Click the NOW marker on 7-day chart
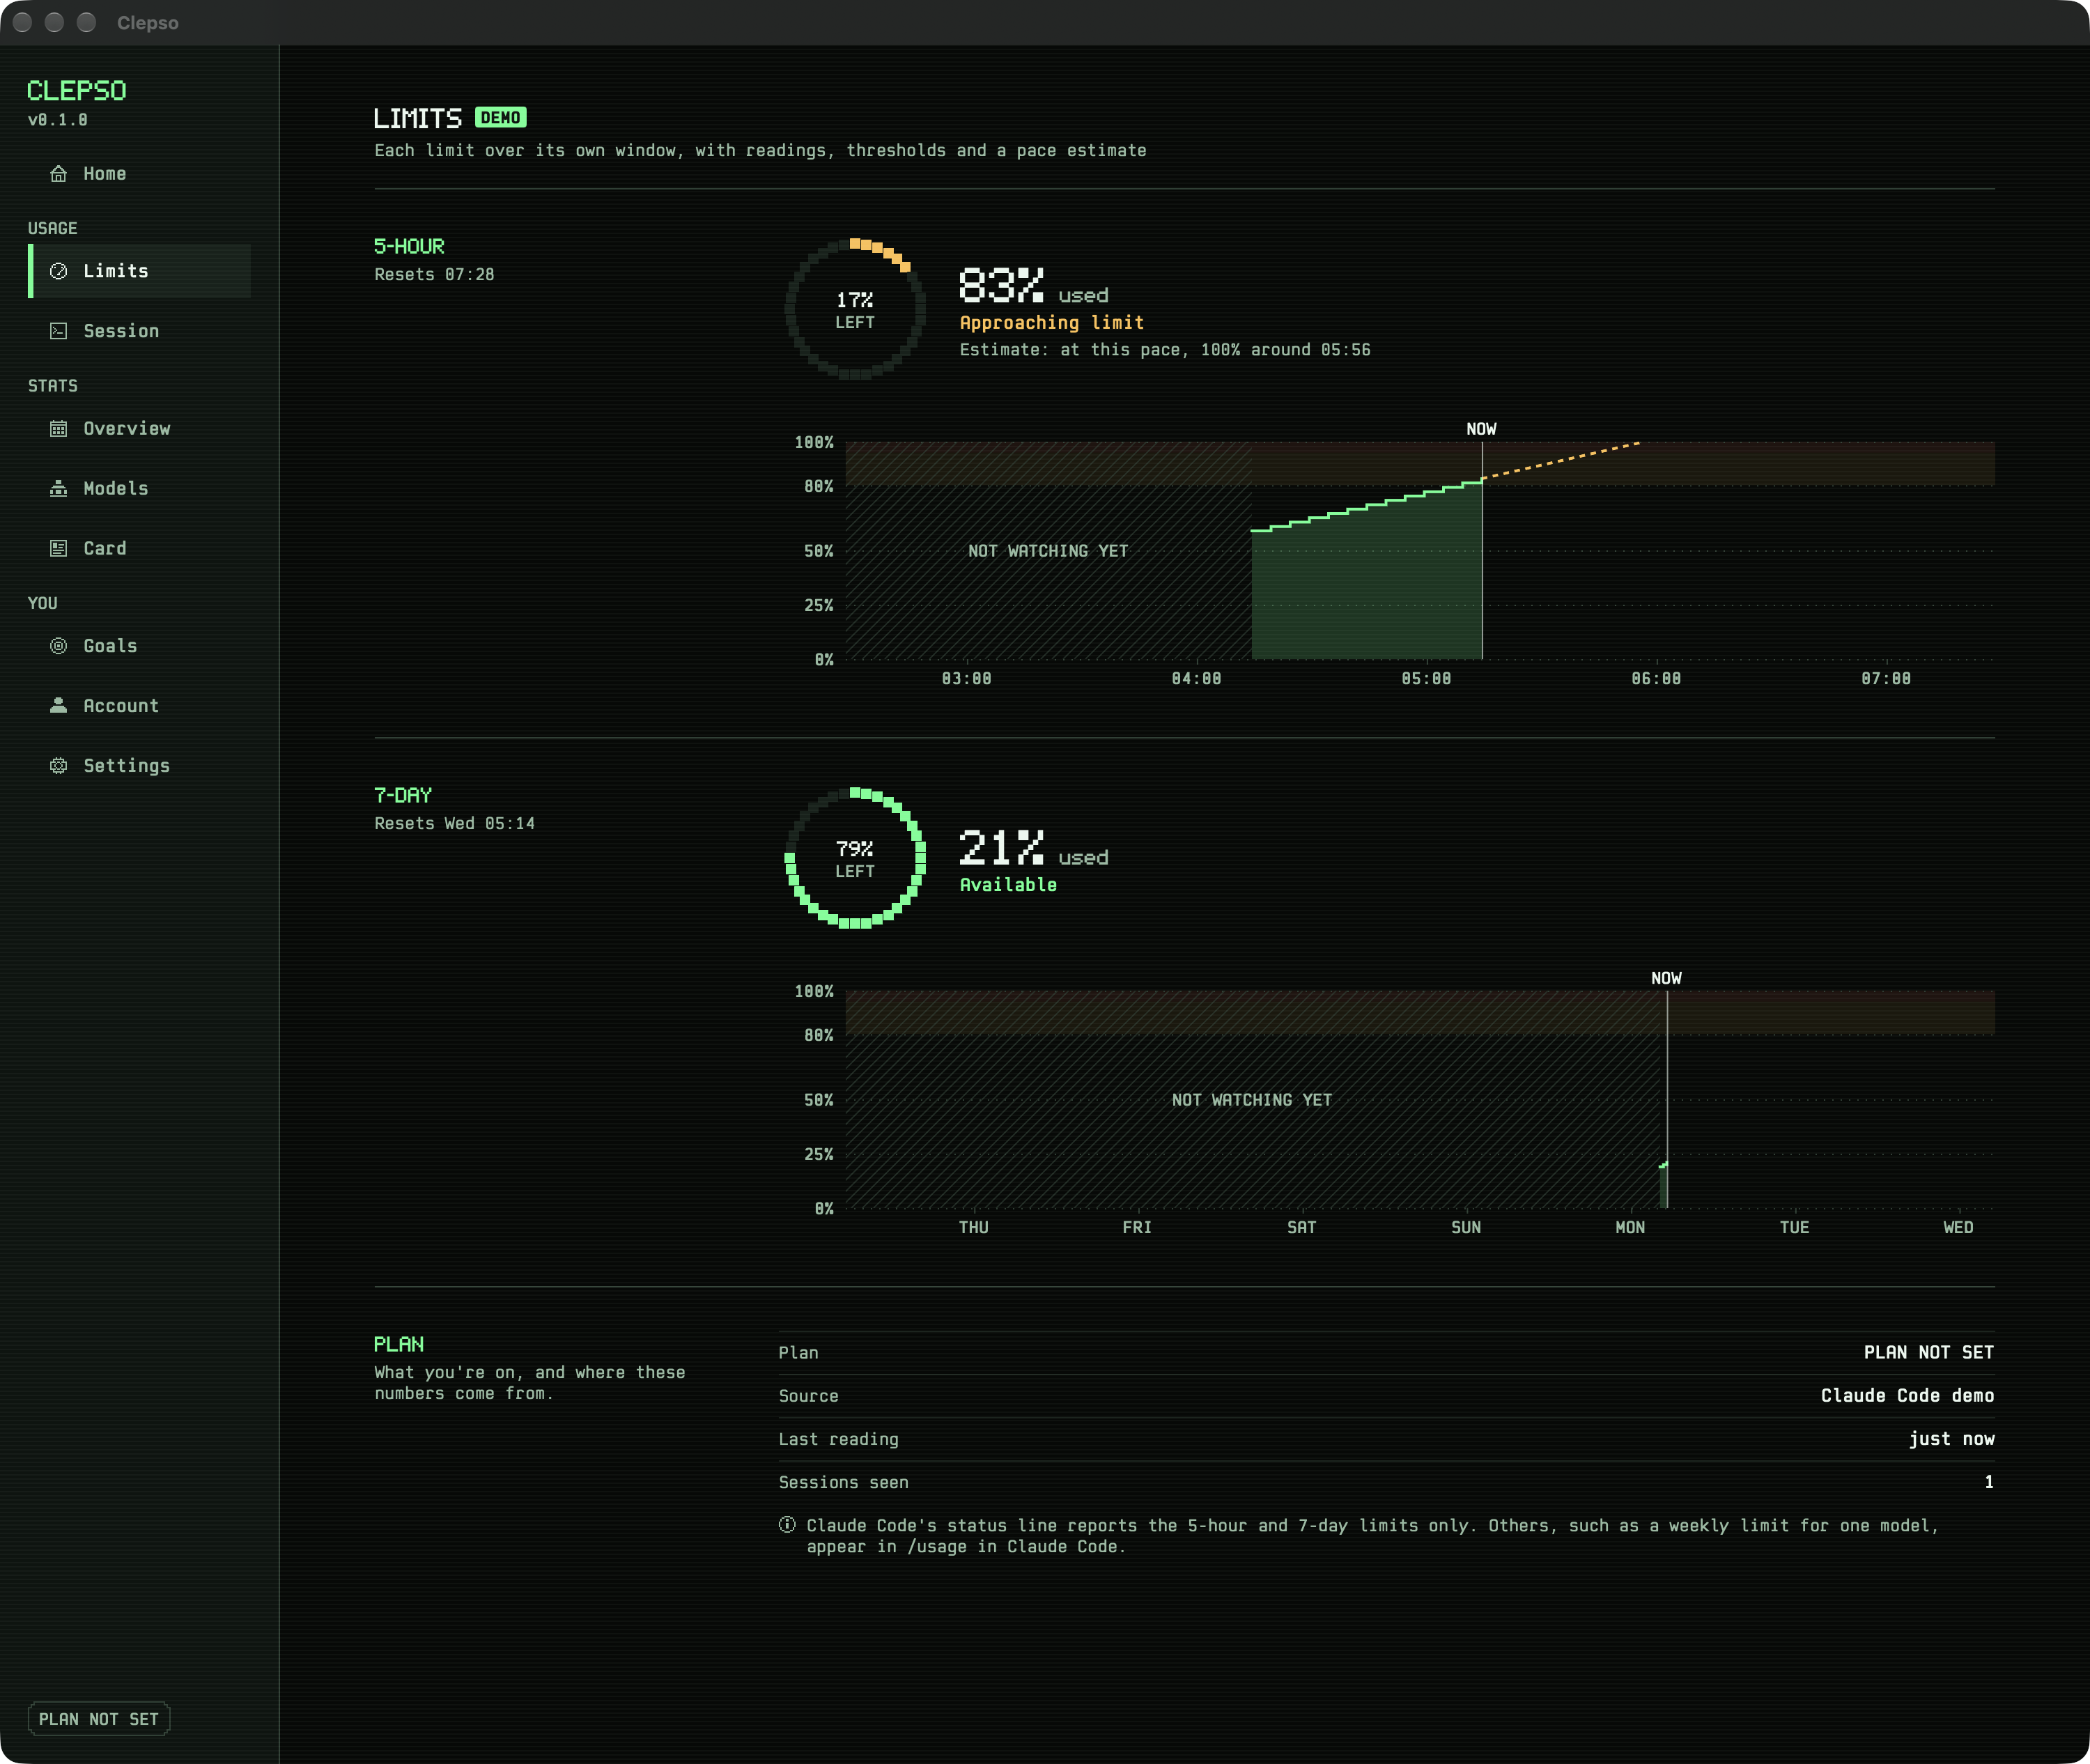The width and height of the screenshot is (2090, 1764). point(1666,978)
